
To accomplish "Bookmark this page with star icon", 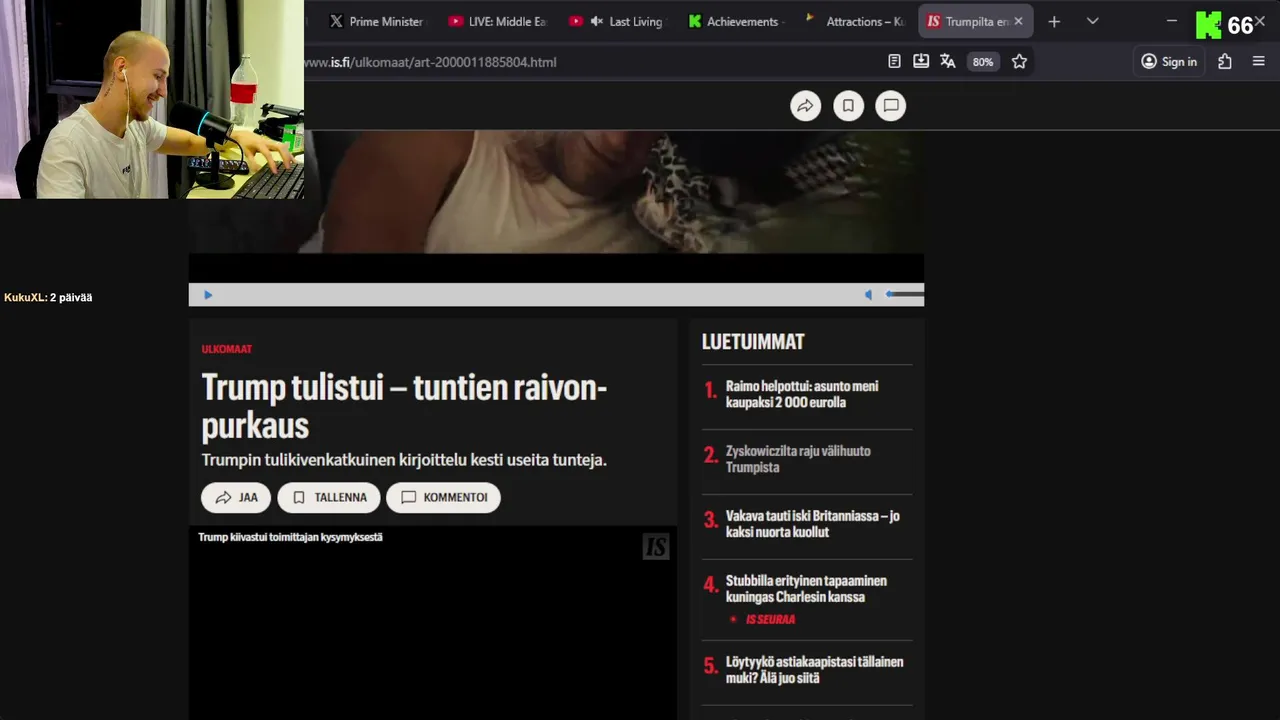I will point(1019,61).
